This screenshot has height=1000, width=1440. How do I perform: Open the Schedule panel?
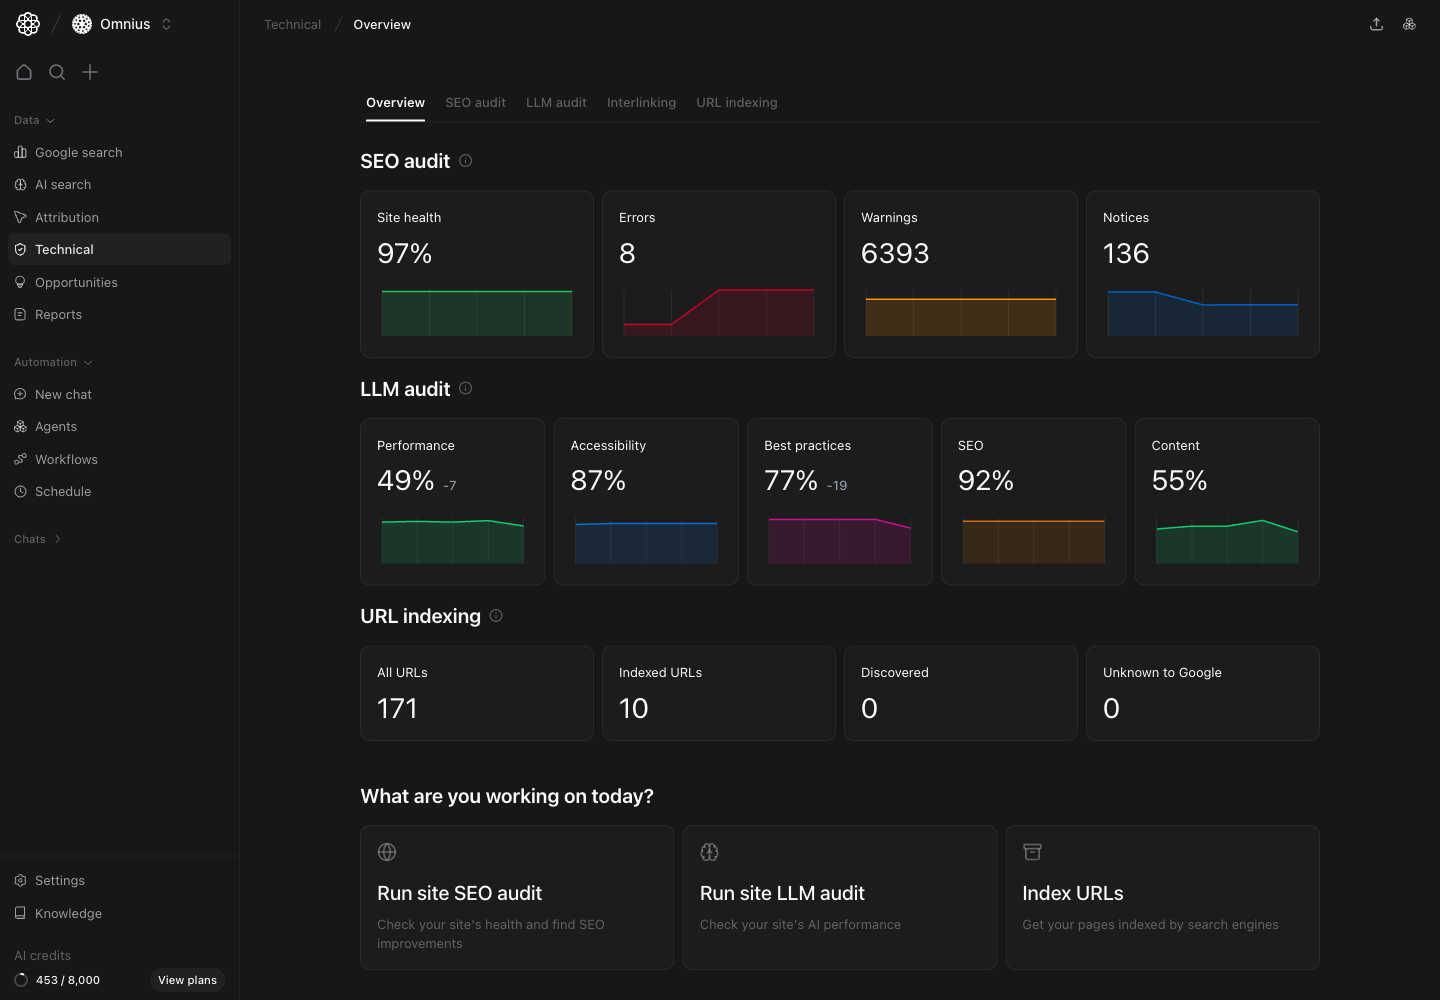coord(63,491)
